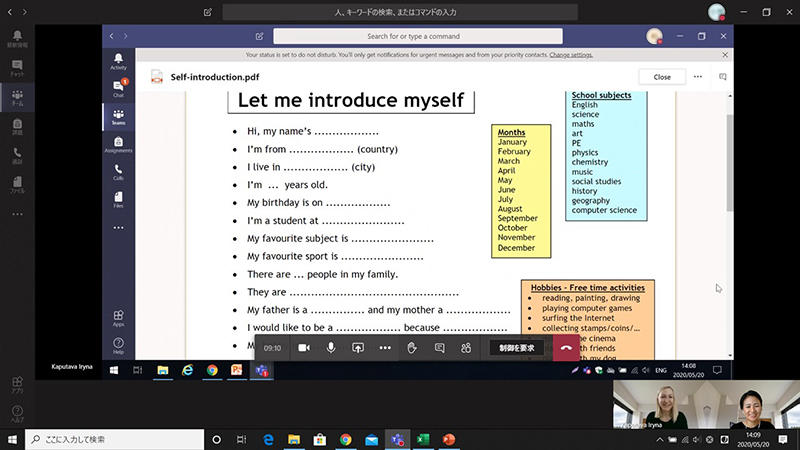Click the new chat compose icon
The image size is (800, 450).
tap(207, 12)
